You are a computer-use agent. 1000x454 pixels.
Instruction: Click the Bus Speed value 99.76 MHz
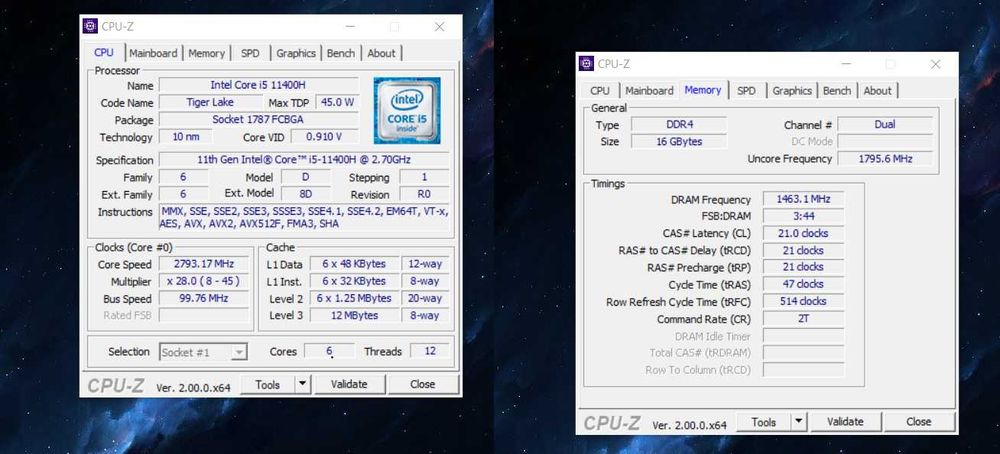(204, 298)
